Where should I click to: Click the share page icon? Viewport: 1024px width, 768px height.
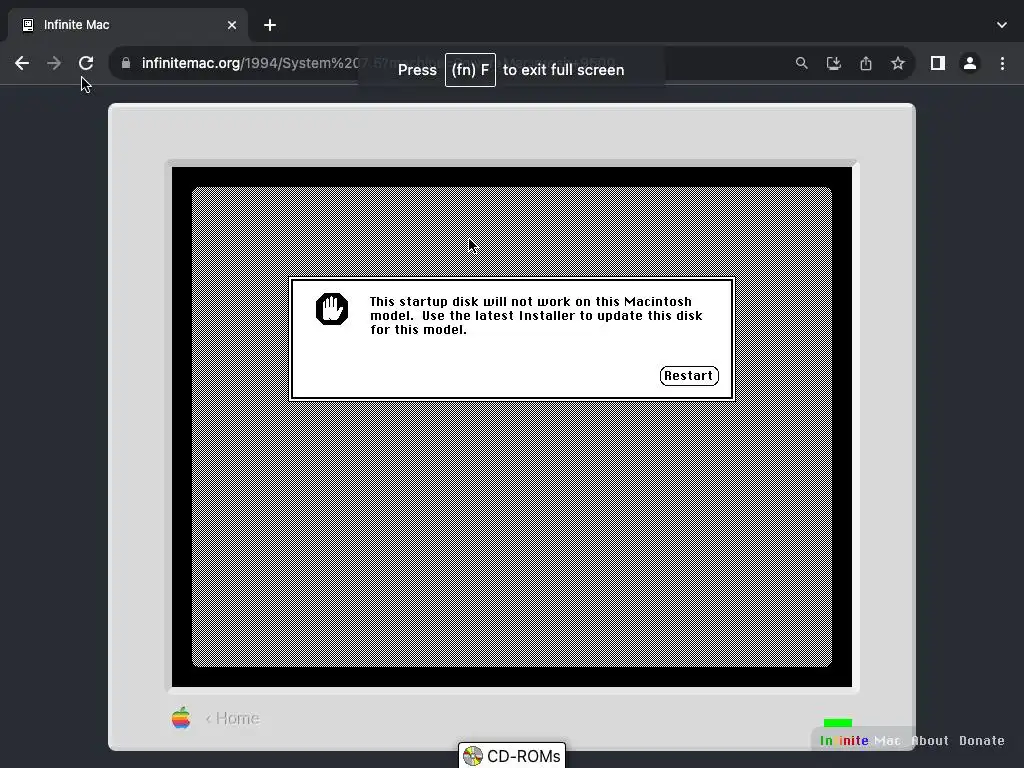click(866, 63)
